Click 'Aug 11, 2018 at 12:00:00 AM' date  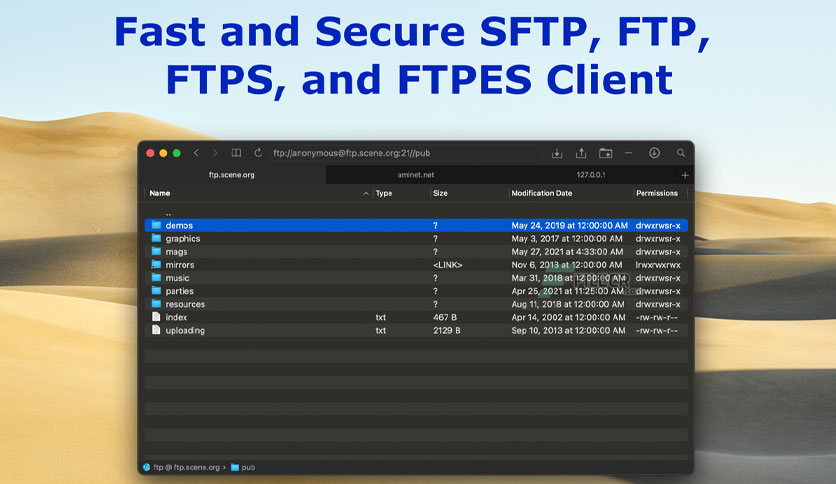click(568, 304)
